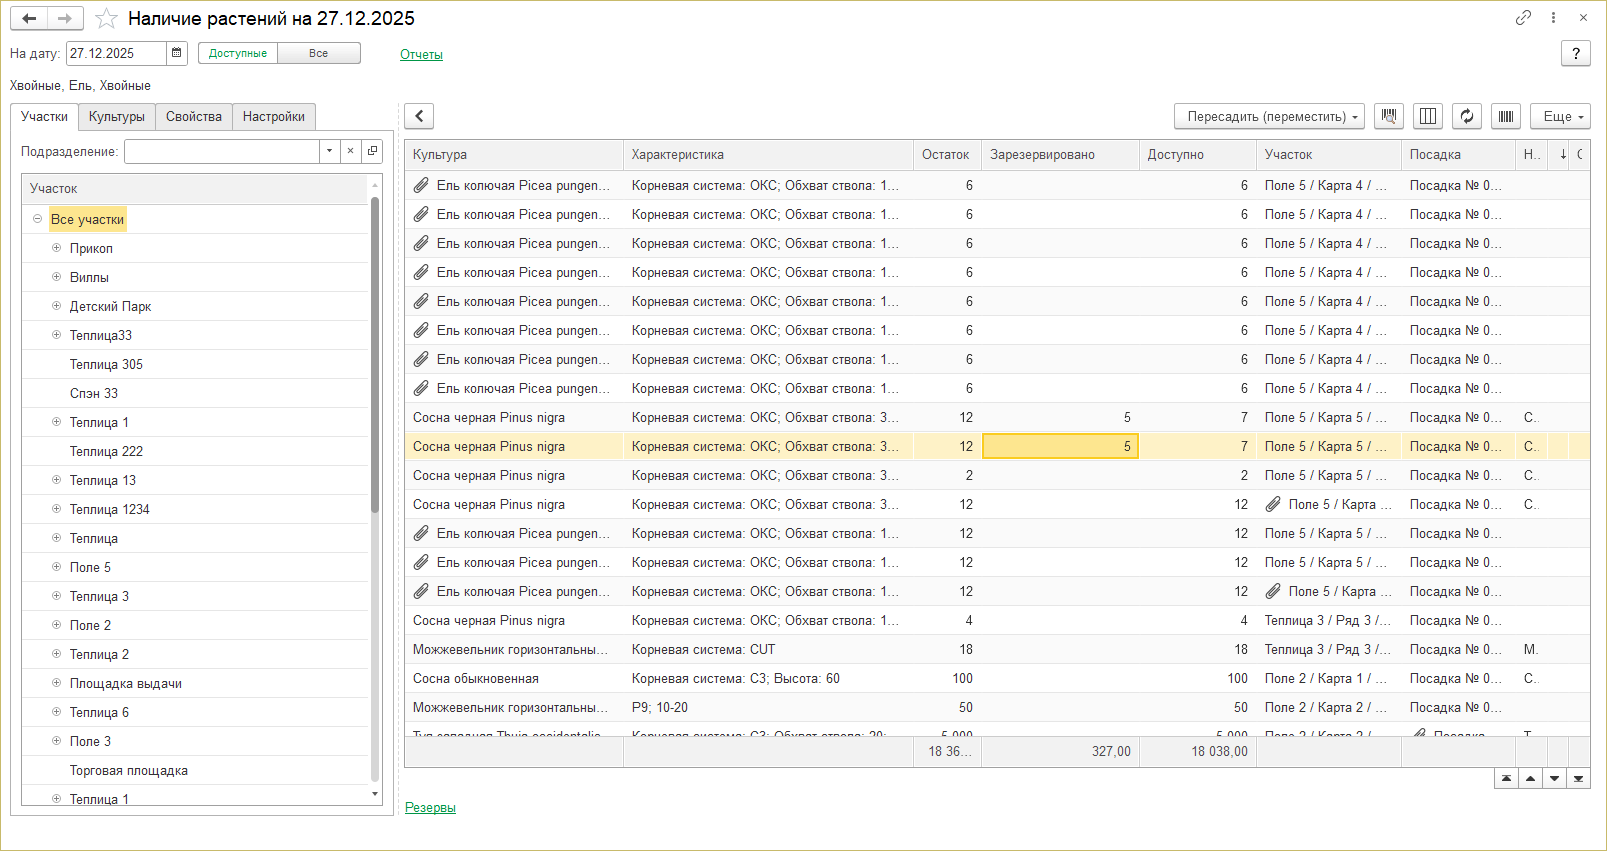1607x851 pixels.
Task: Collapse the left panel with chevron button
Action: 419,116
